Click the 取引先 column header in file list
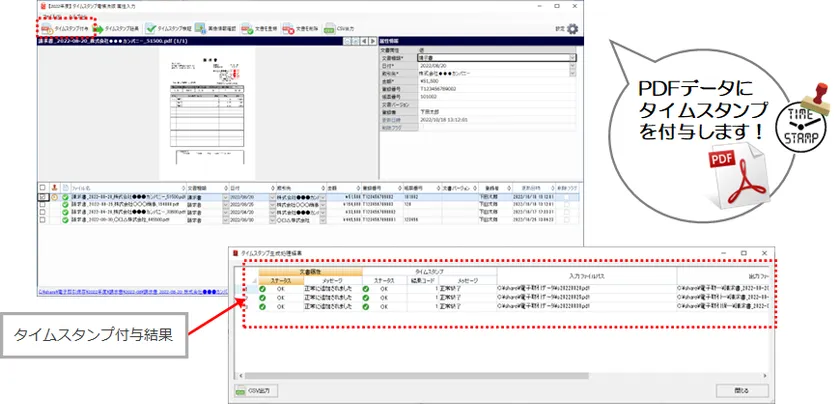The height and width of the screenshot is (404, 840). (x=285, y=187)
